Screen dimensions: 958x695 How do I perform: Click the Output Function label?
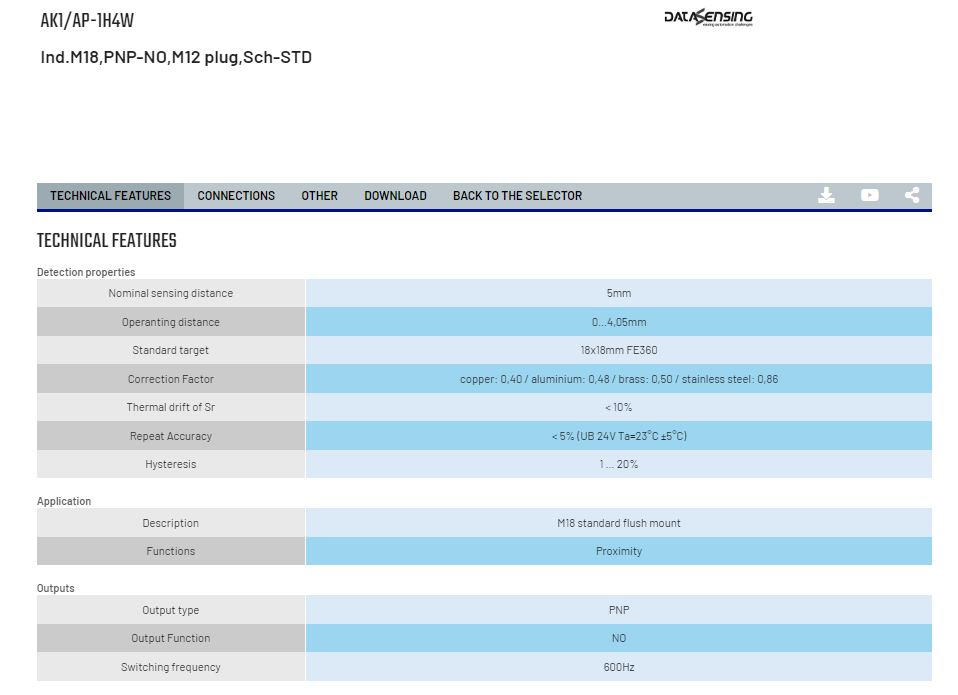pos(170,638)
